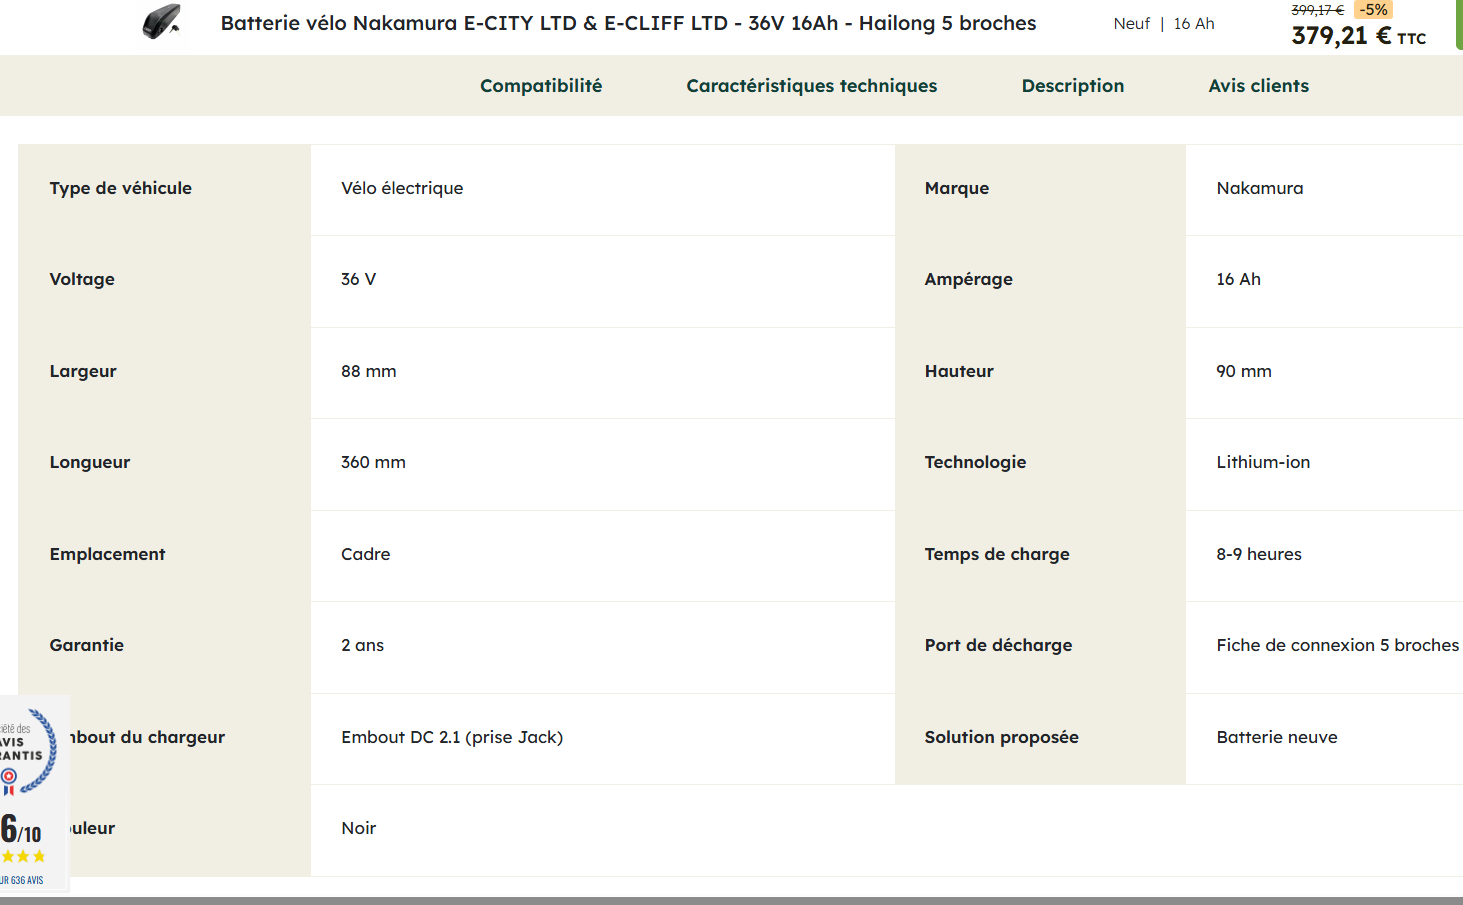Click the battery product thumbnail image

161,22
